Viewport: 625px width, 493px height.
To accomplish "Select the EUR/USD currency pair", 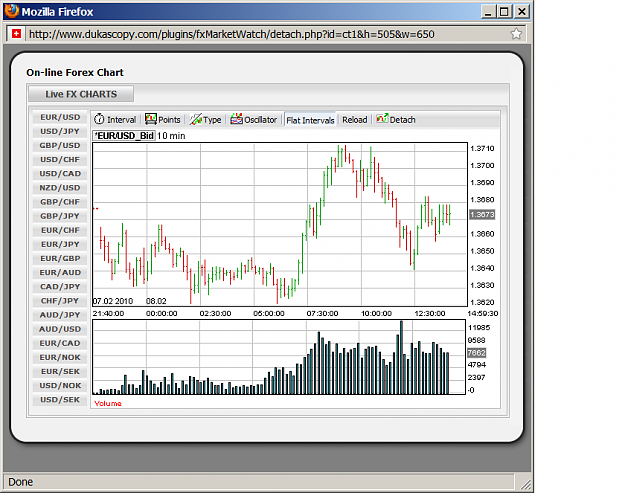I will coord(60,117).
